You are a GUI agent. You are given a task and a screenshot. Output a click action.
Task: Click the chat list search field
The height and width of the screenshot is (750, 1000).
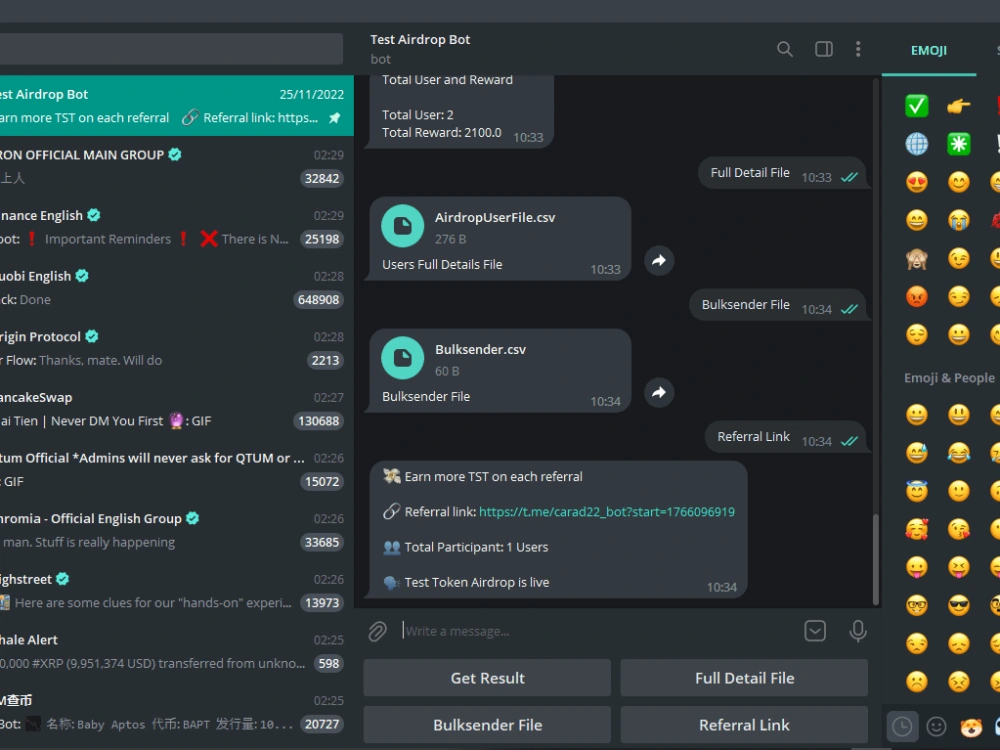point(171,48)
